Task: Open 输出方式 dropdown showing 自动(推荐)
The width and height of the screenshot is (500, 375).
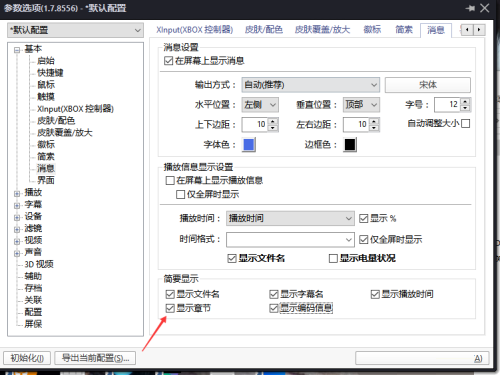Action: tap(311, 85)
